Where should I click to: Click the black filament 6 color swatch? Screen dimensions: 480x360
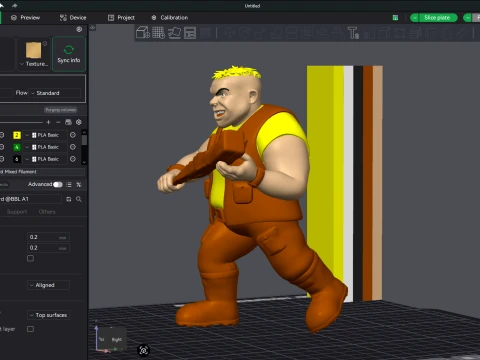(17, 159)
